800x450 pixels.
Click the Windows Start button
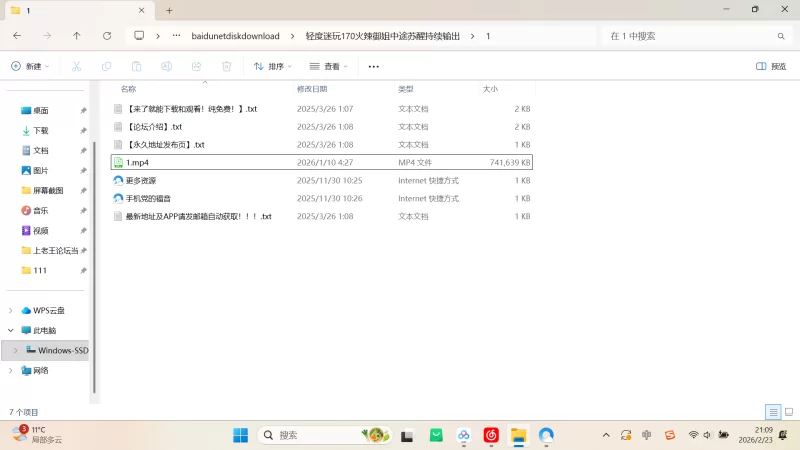(241, 435)
